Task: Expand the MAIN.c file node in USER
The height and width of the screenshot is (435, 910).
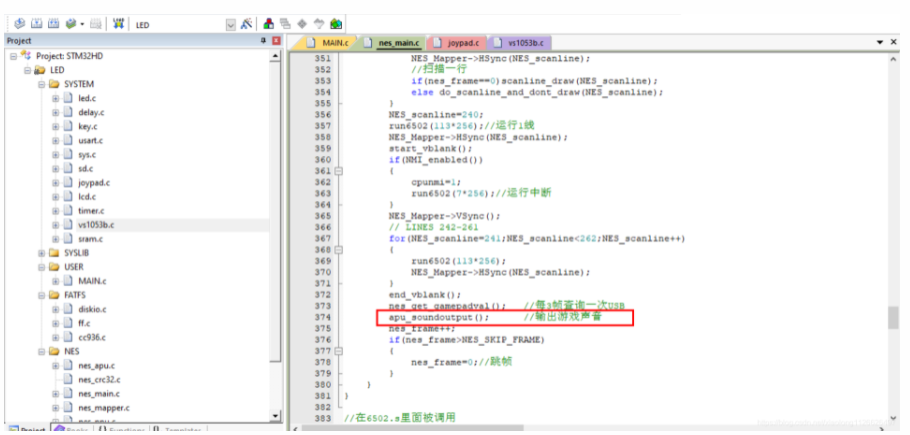Action: pos(56,281)
